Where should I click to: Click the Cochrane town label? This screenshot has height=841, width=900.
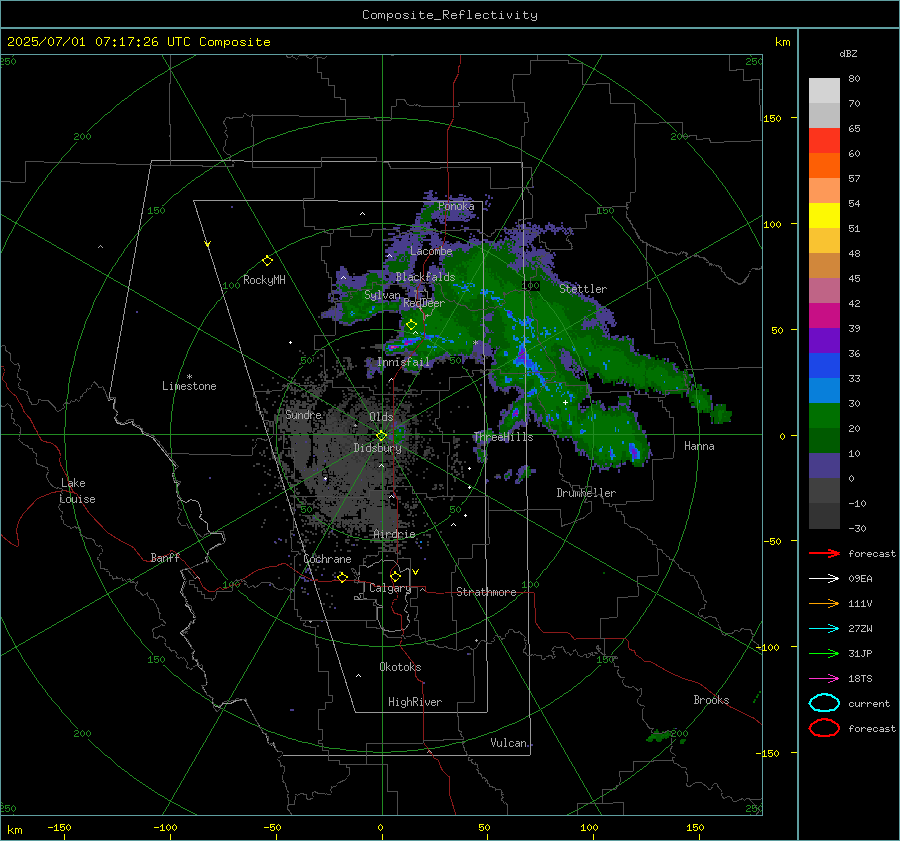(x=327, y=559)
